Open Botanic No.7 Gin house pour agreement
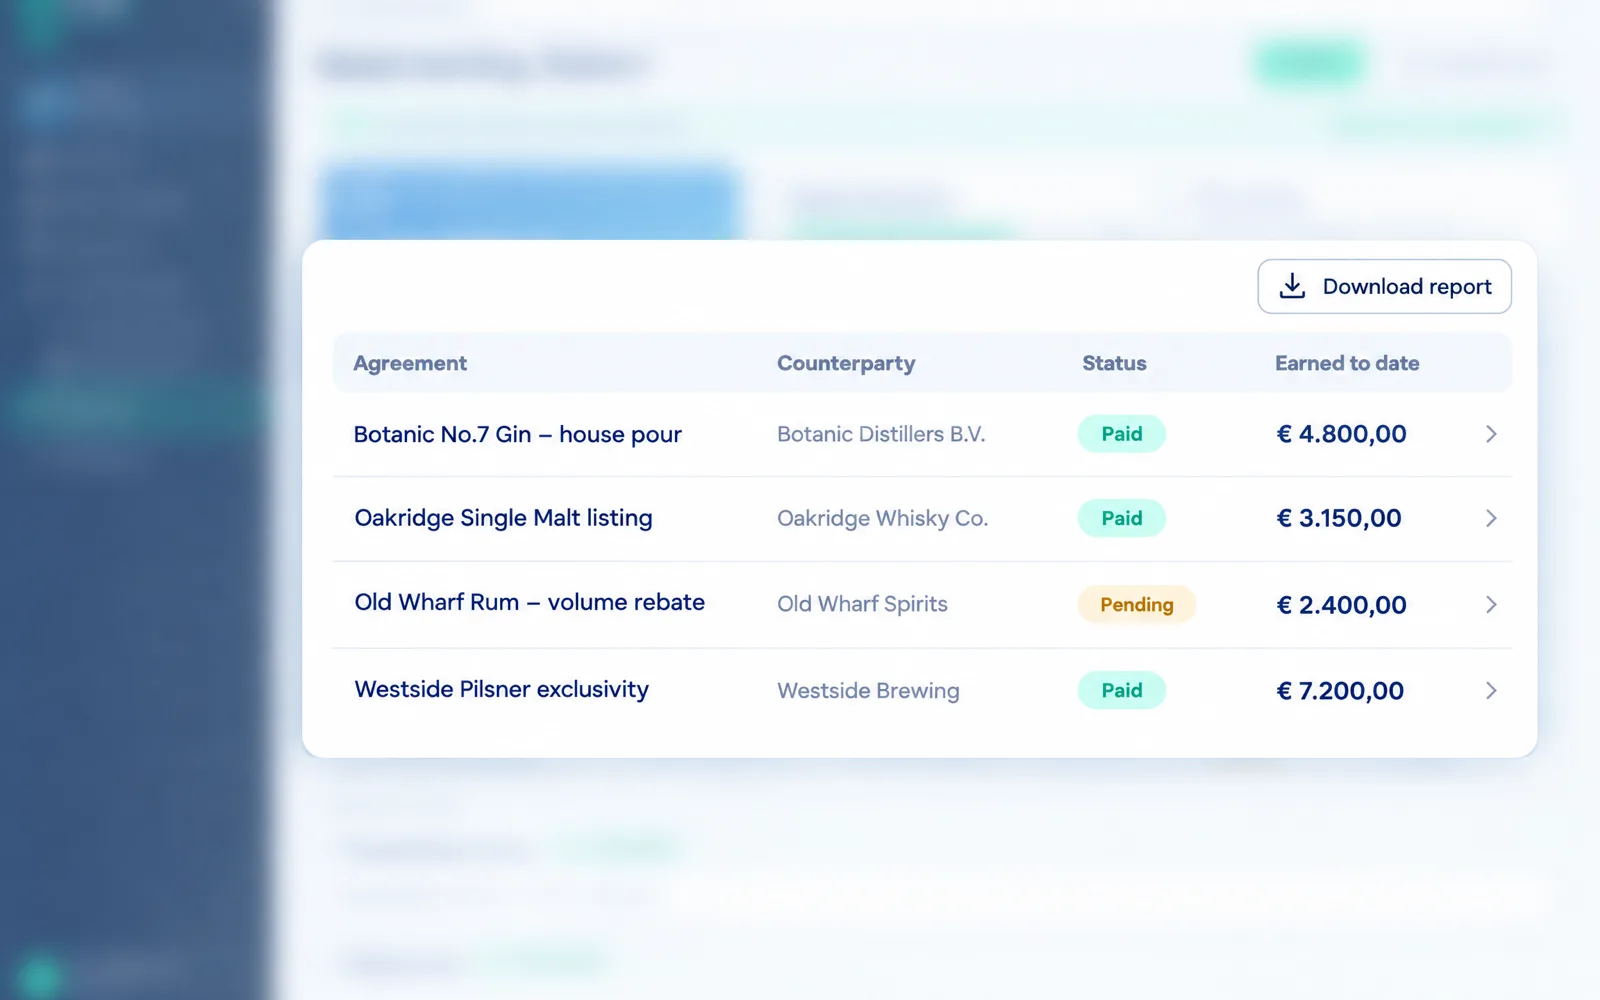The height and width of the screenshot is (1000, 1600). [517, 434]
